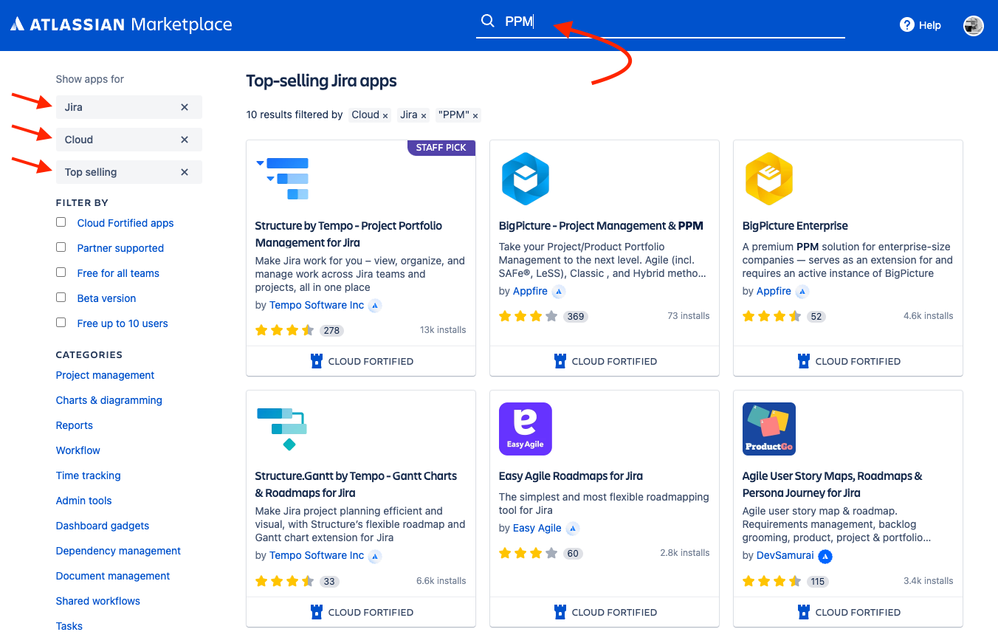Check the Free for all teams filter
998x635 pixels.
[x=61, y=272]
